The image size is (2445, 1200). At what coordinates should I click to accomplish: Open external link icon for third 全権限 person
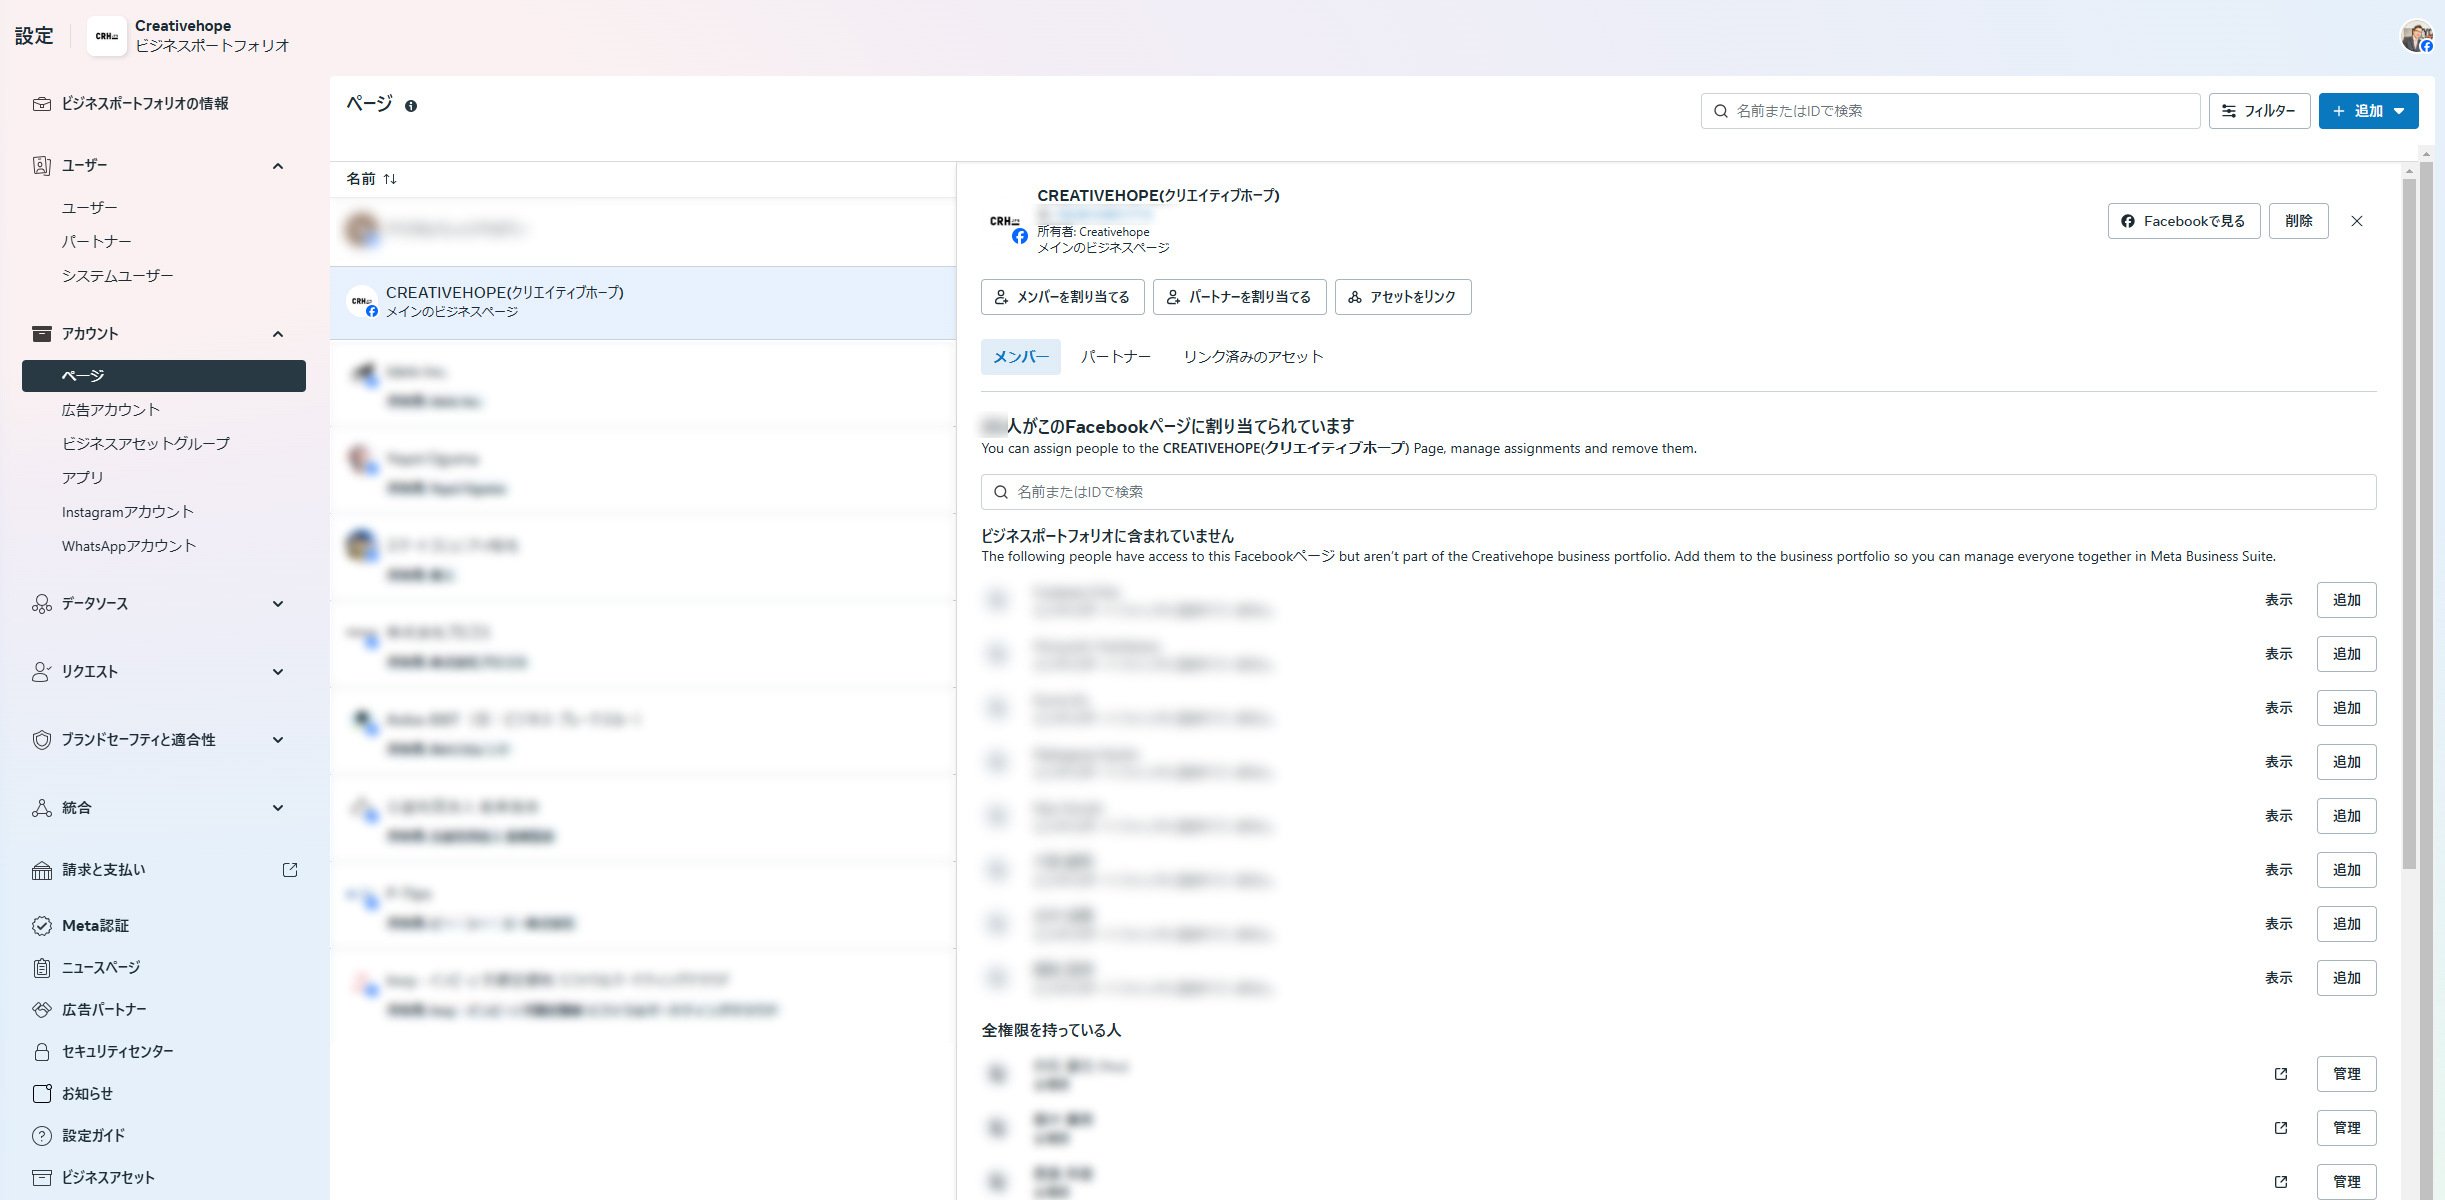[2281, 1182]
